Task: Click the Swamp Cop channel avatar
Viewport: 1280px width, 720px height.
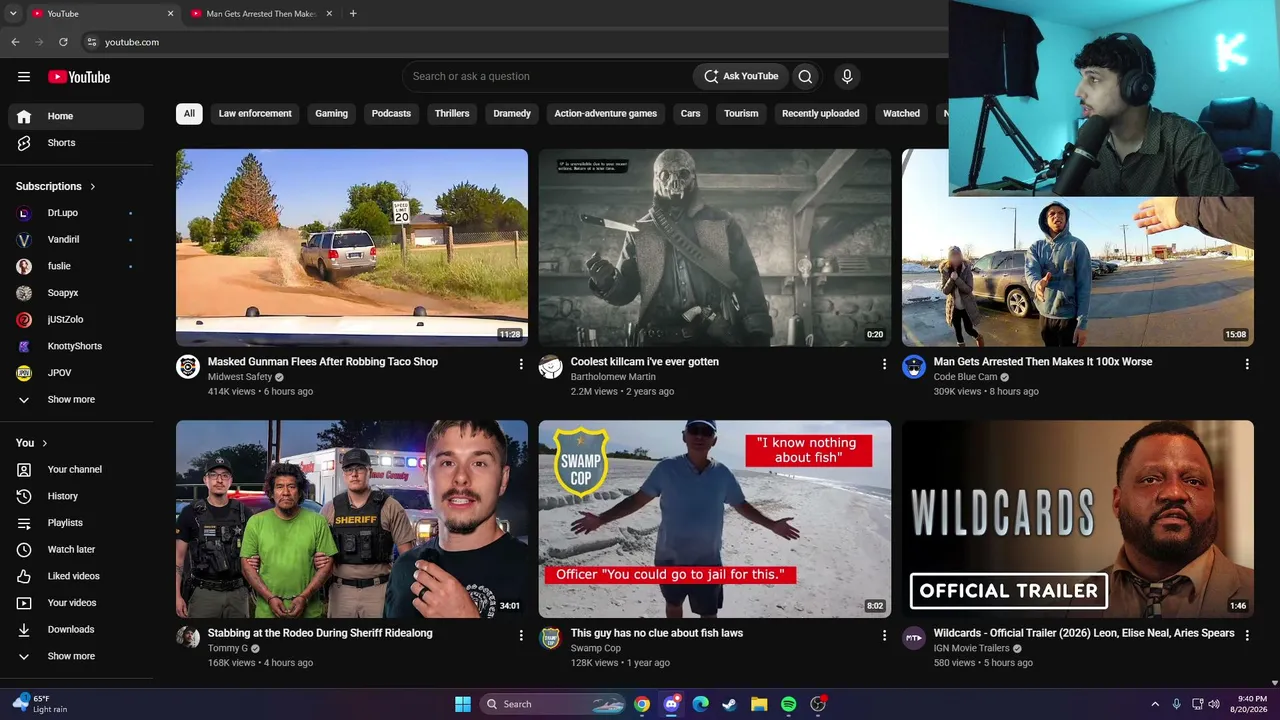Action: pos(551,638)
